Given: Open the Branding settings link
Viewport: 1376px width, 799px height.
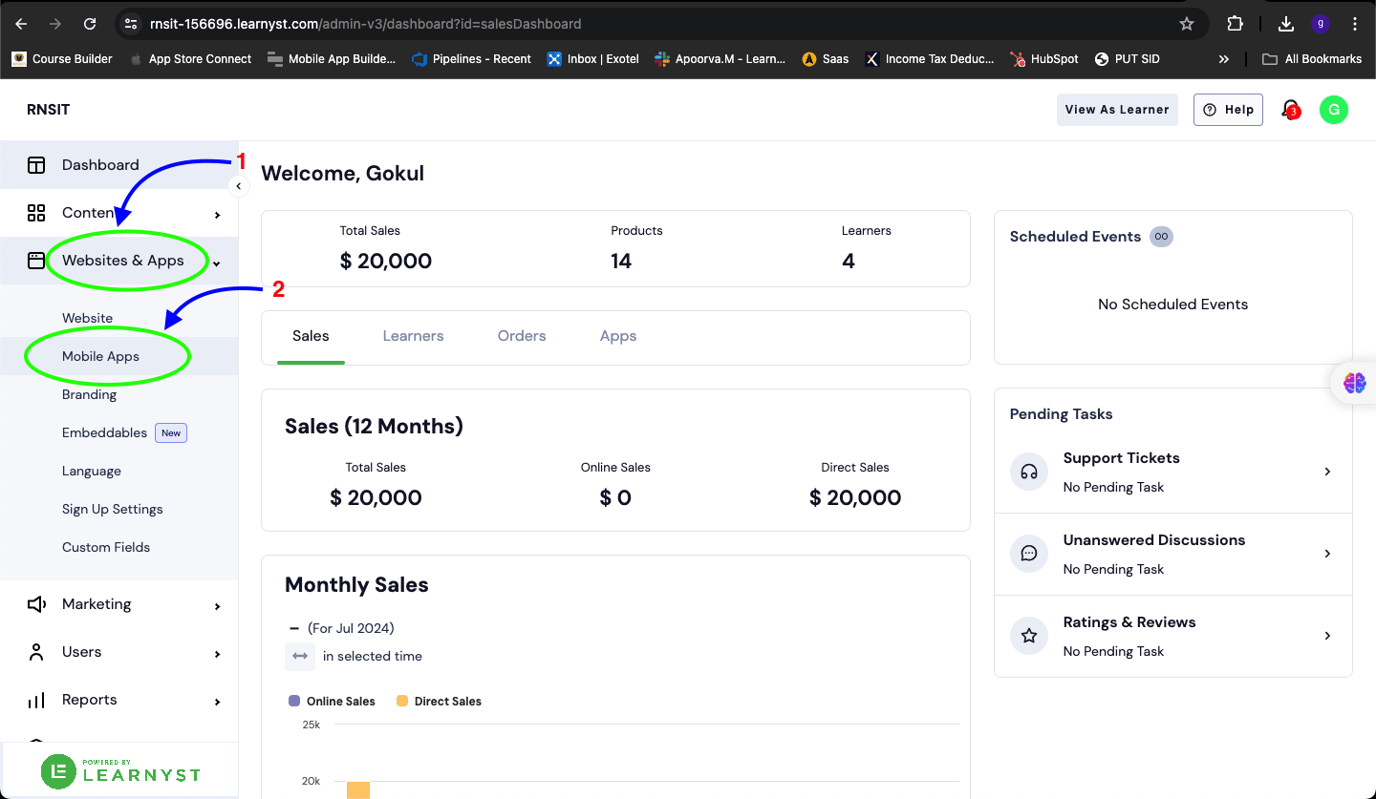Looking at the screenshot, I should coord(89,395).
